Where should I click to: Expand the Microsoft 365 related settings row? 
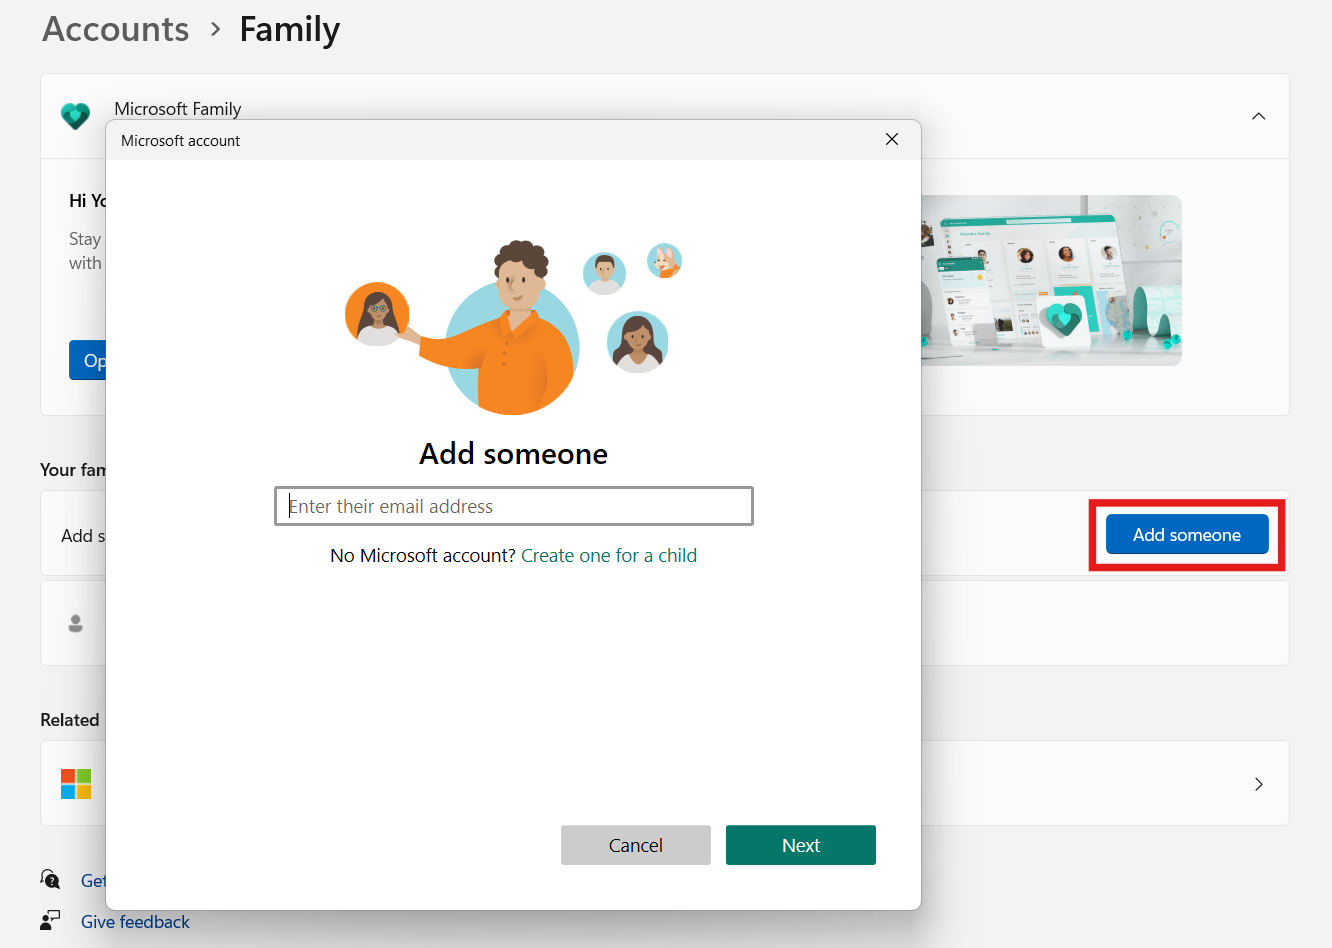pyautogui.click(x=1258, y=784)
